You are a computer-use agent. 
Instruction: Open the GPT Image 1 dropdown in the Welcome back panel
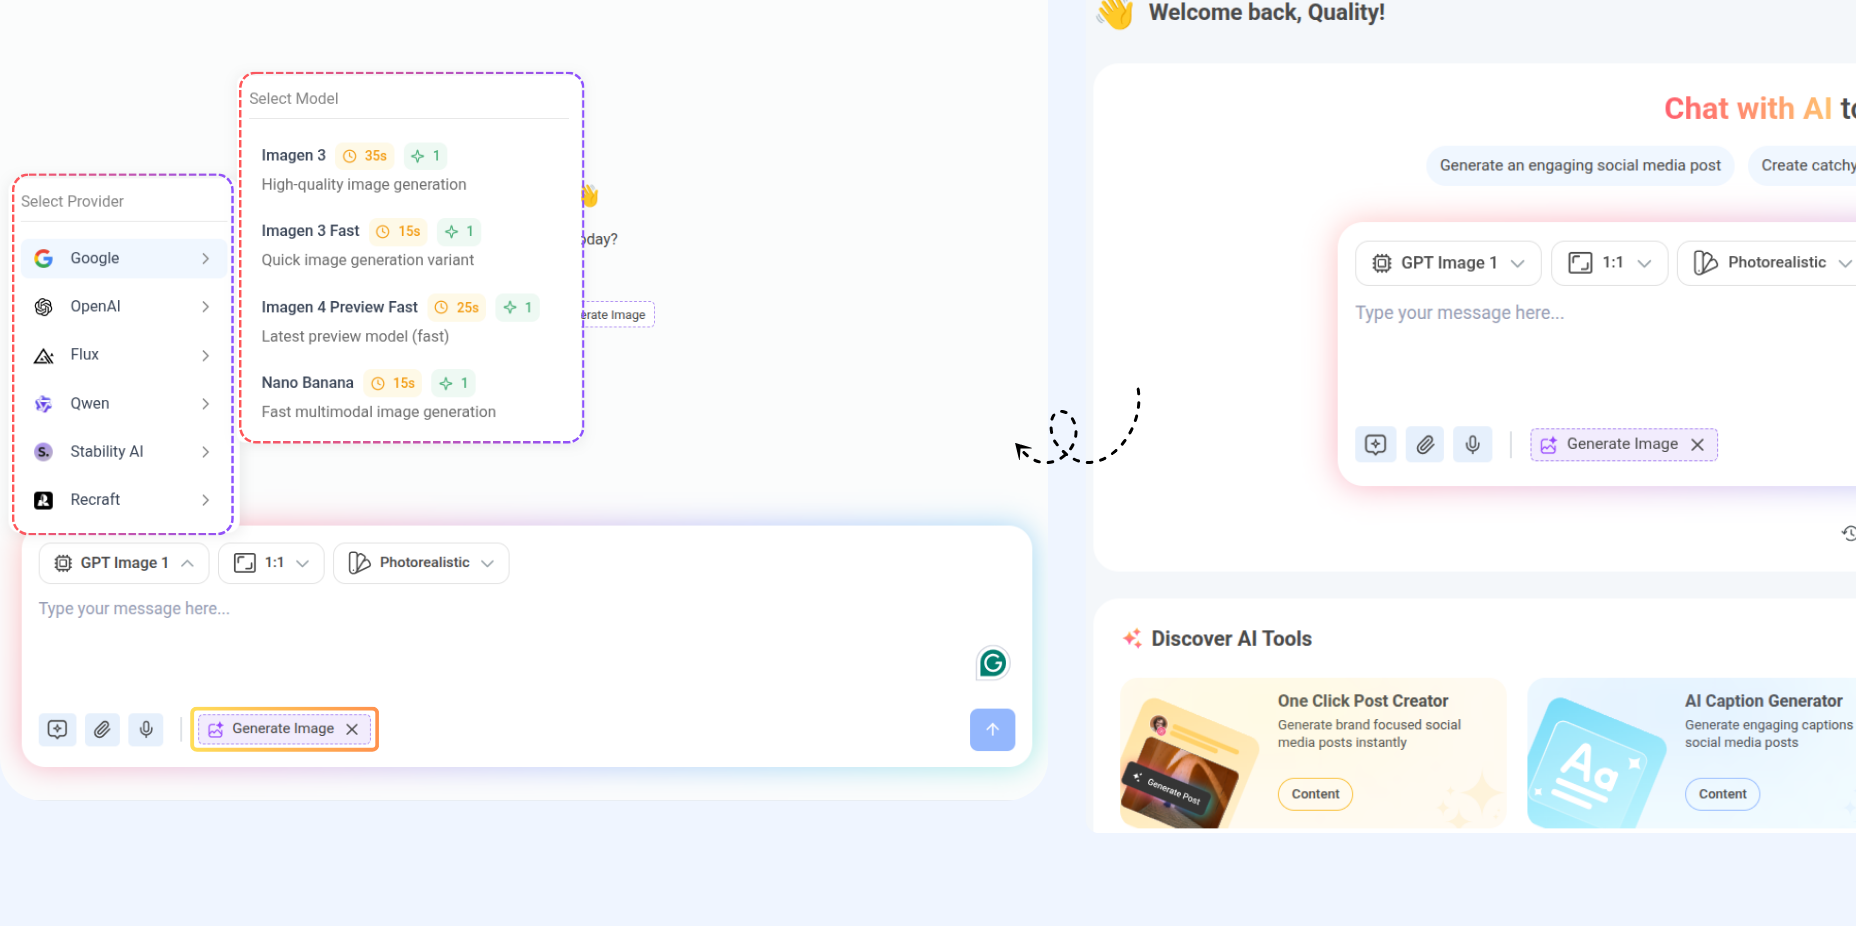(1448, 263)
